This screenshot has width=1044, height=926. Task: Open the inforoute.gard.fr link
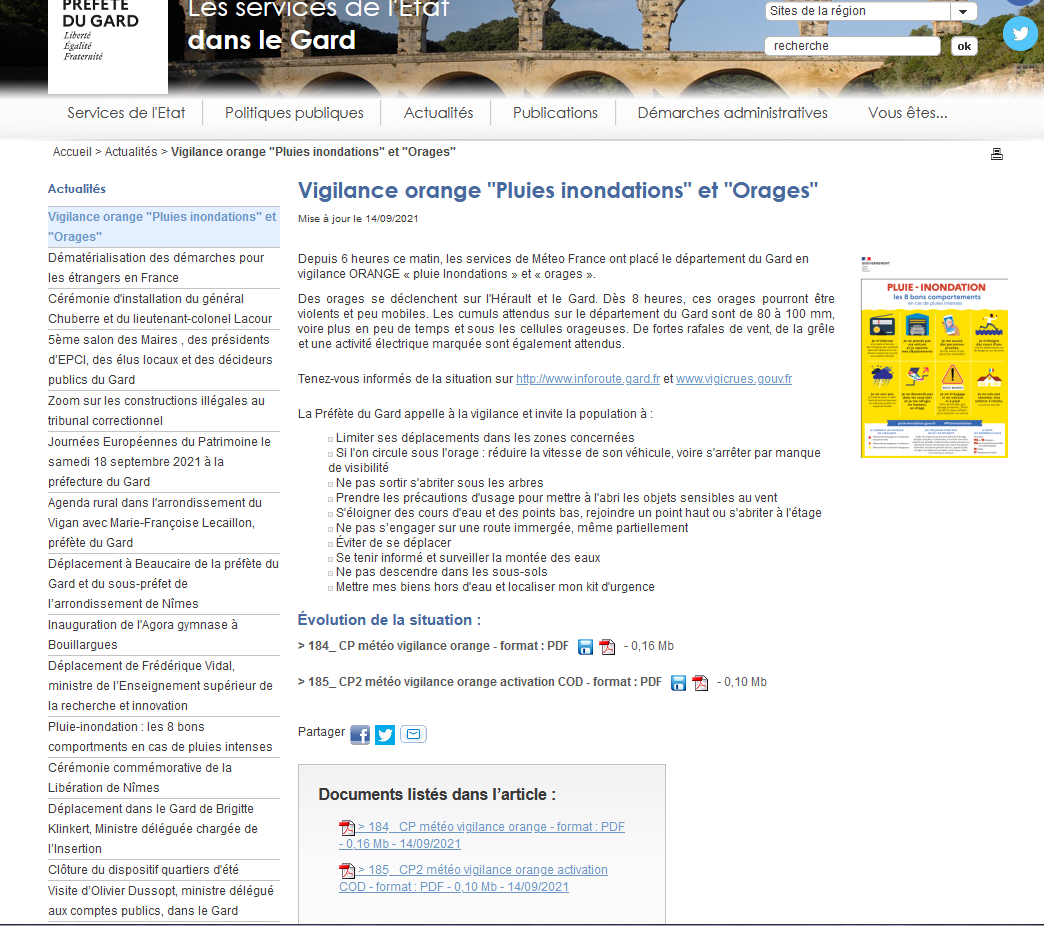[588, 379]
